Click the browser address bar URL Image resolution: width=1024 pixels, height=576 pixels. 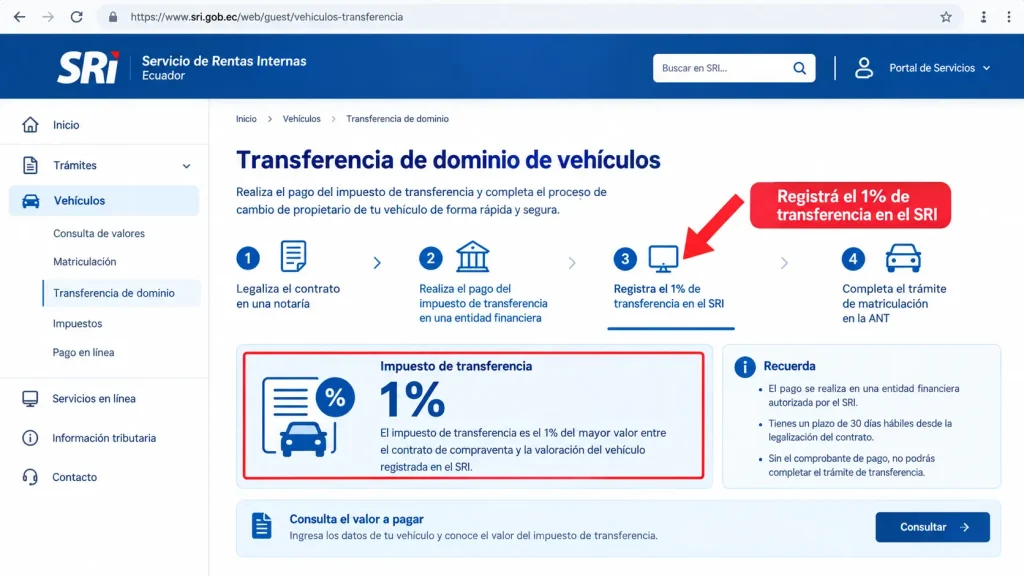tap(266, 17)
